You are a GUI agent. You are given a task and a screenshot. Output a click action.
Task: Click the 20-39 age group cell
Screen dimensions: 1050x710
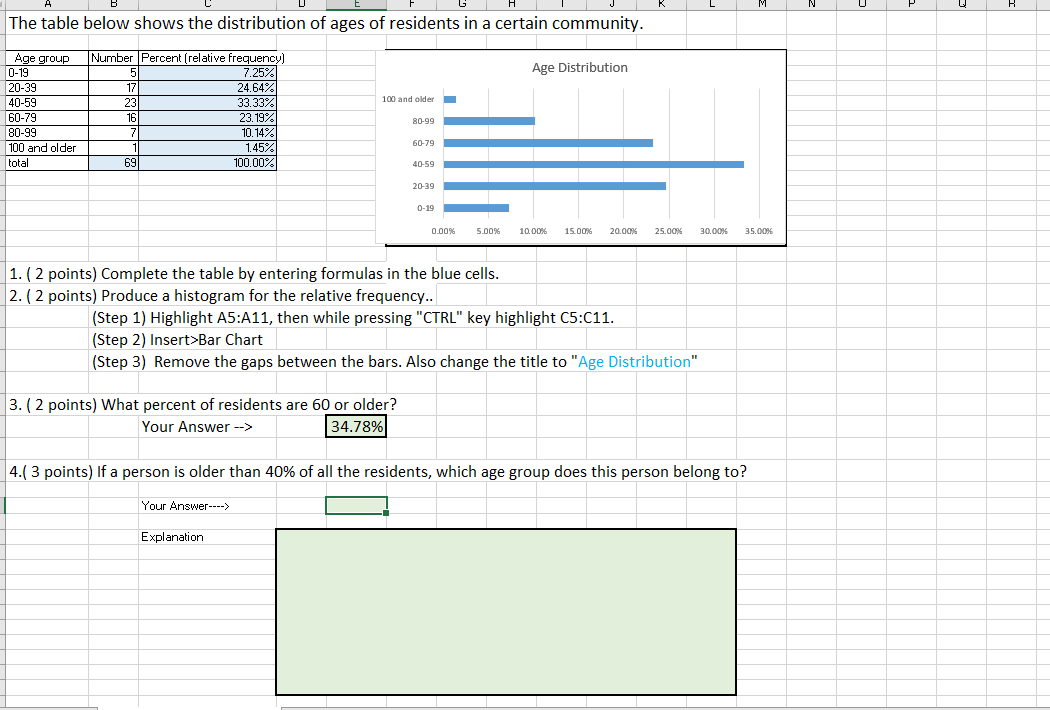[x=47, y=88]
